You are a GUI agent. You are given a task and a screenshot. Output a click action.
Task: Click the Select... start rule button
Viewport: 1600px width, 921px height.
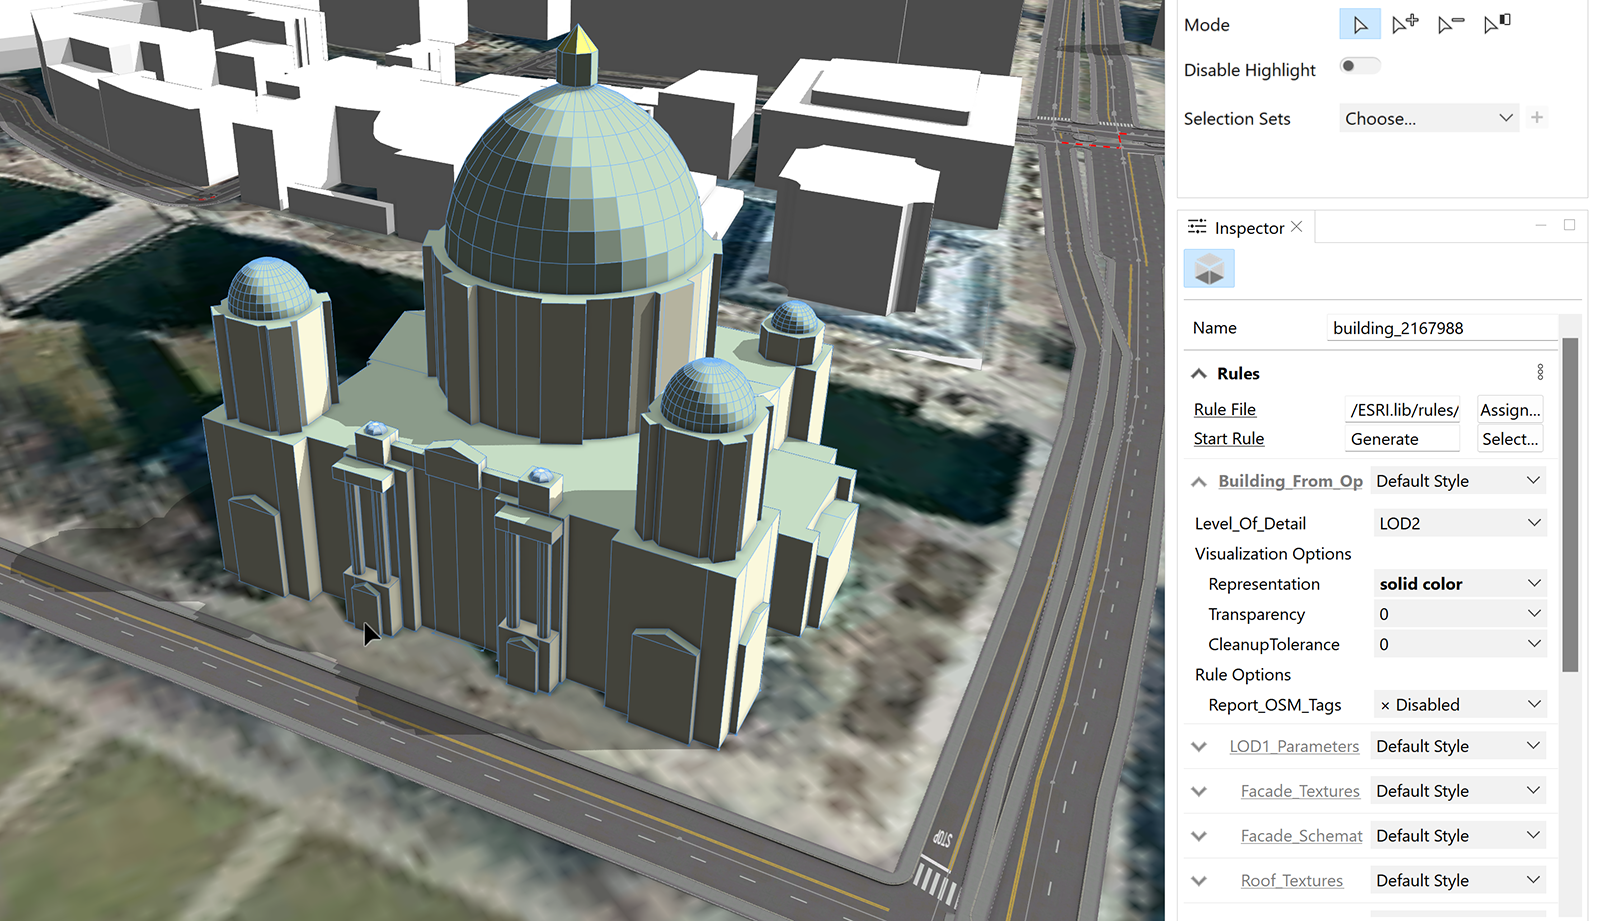1509,439
